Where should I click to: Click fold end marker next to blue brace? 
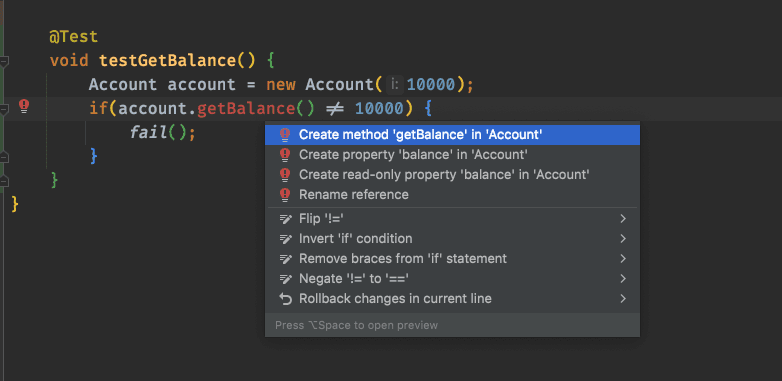click(3, 157)
